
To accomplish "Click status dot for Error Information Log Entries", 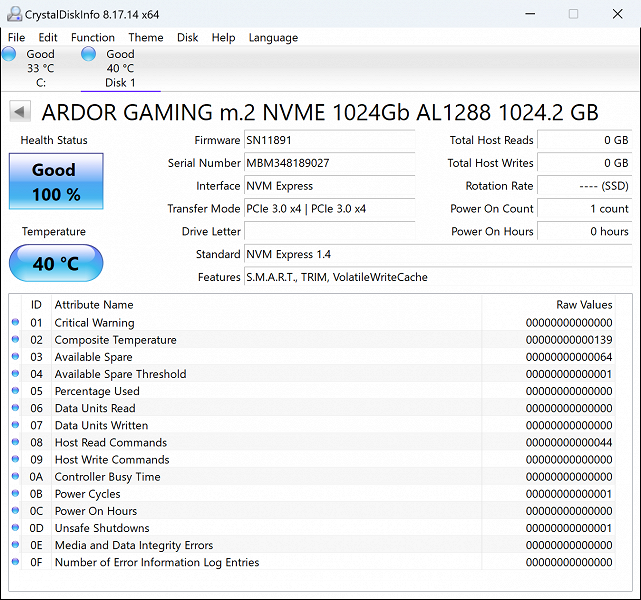I will (x=16, y=562).
